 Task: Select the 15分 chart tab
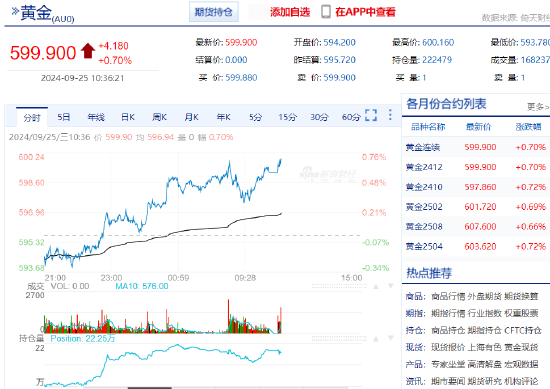click(x=287, y=117)
